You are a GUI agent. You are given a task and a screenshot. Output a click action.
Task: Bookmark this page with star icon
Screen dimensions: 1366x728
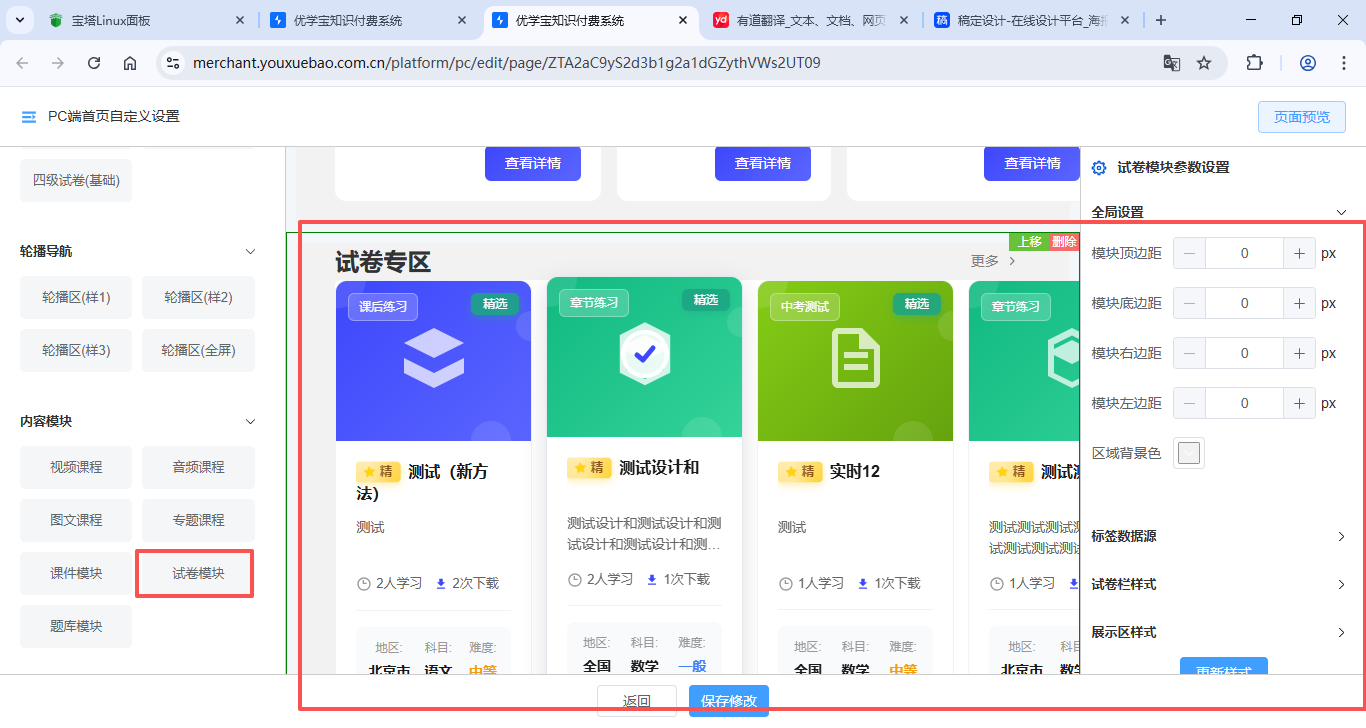1204,63
